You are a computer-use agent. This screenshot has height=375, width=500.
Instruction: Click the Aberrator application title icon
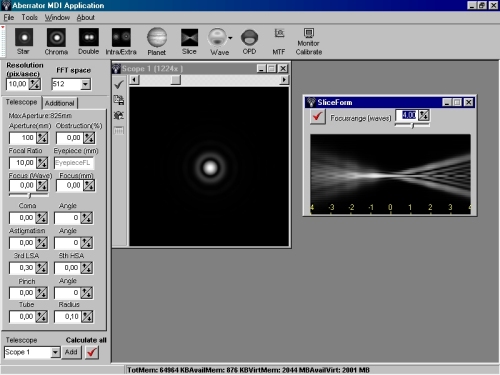tap(6, 5)
